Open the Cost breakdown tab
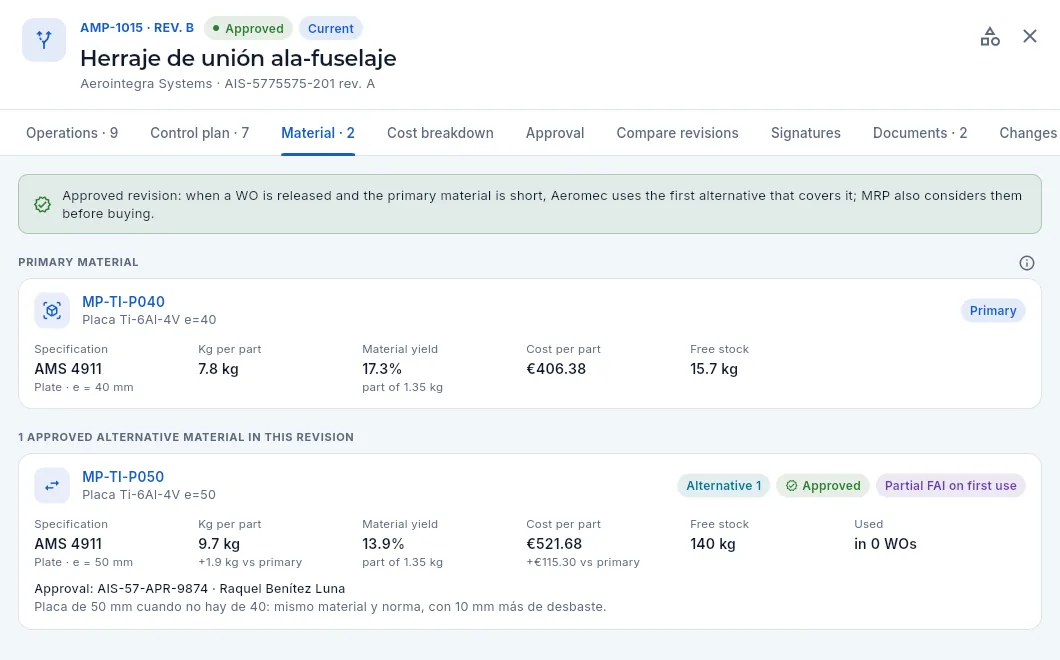This screenshot has width=1060, height=660. pyautogui.click(x=440, y=133)
